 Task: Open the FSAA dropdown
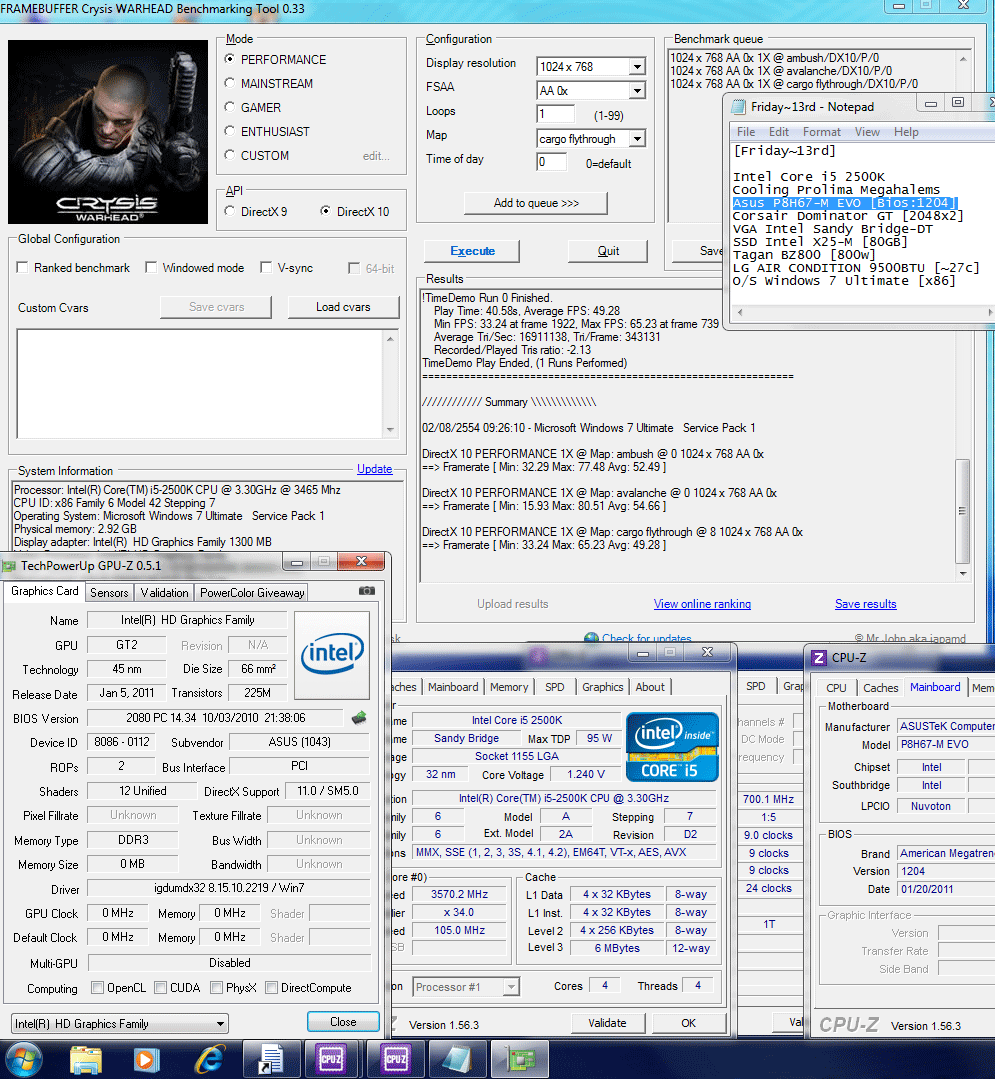pyautogui.click(x=637, y=91)
